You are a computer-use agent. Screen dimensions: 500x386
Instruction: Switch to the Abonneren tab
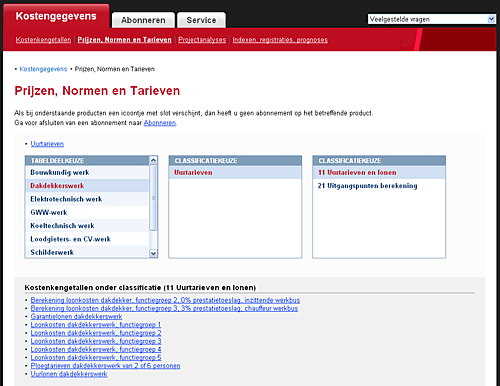(x=143, y=20)
